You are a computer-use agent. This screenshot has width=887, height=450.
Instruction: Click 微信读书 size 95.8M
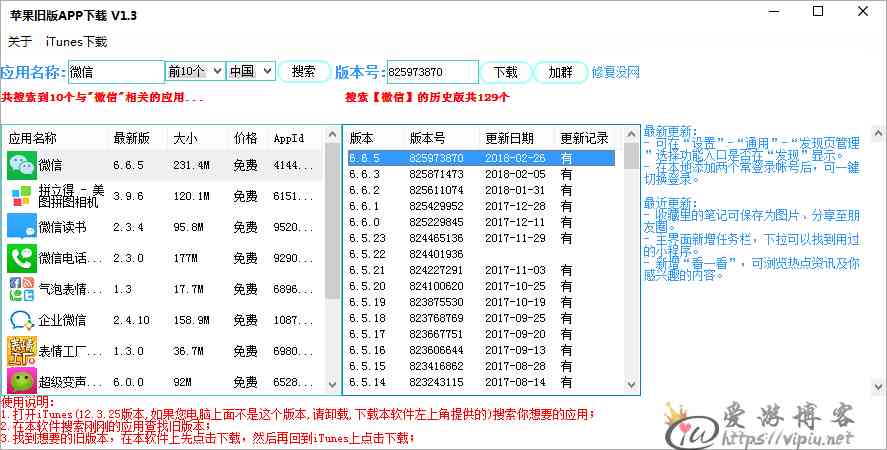(188, 227)
